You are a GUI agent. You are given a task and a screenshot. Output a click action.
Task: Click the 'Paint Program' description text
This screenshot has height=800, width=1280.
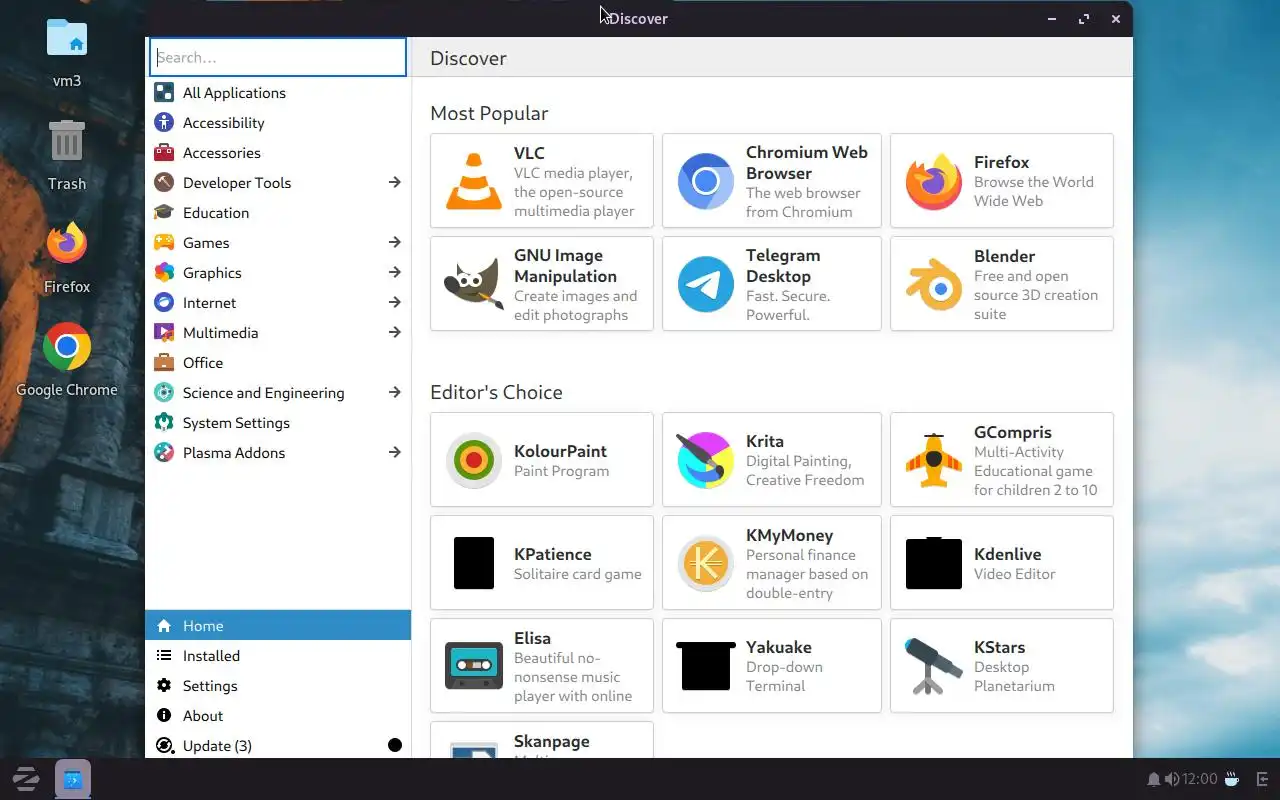(561, 471)
